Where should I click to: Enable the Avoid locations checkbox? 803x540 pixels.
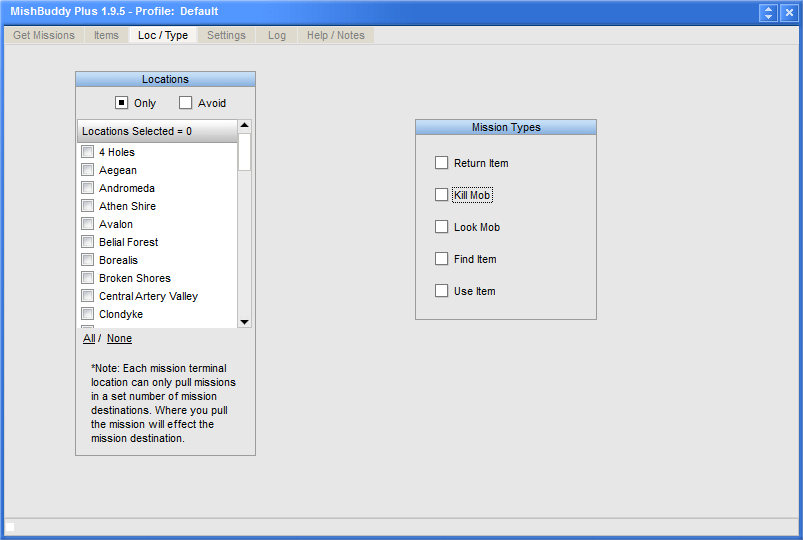pyautogui.click(x=185, y=103)
